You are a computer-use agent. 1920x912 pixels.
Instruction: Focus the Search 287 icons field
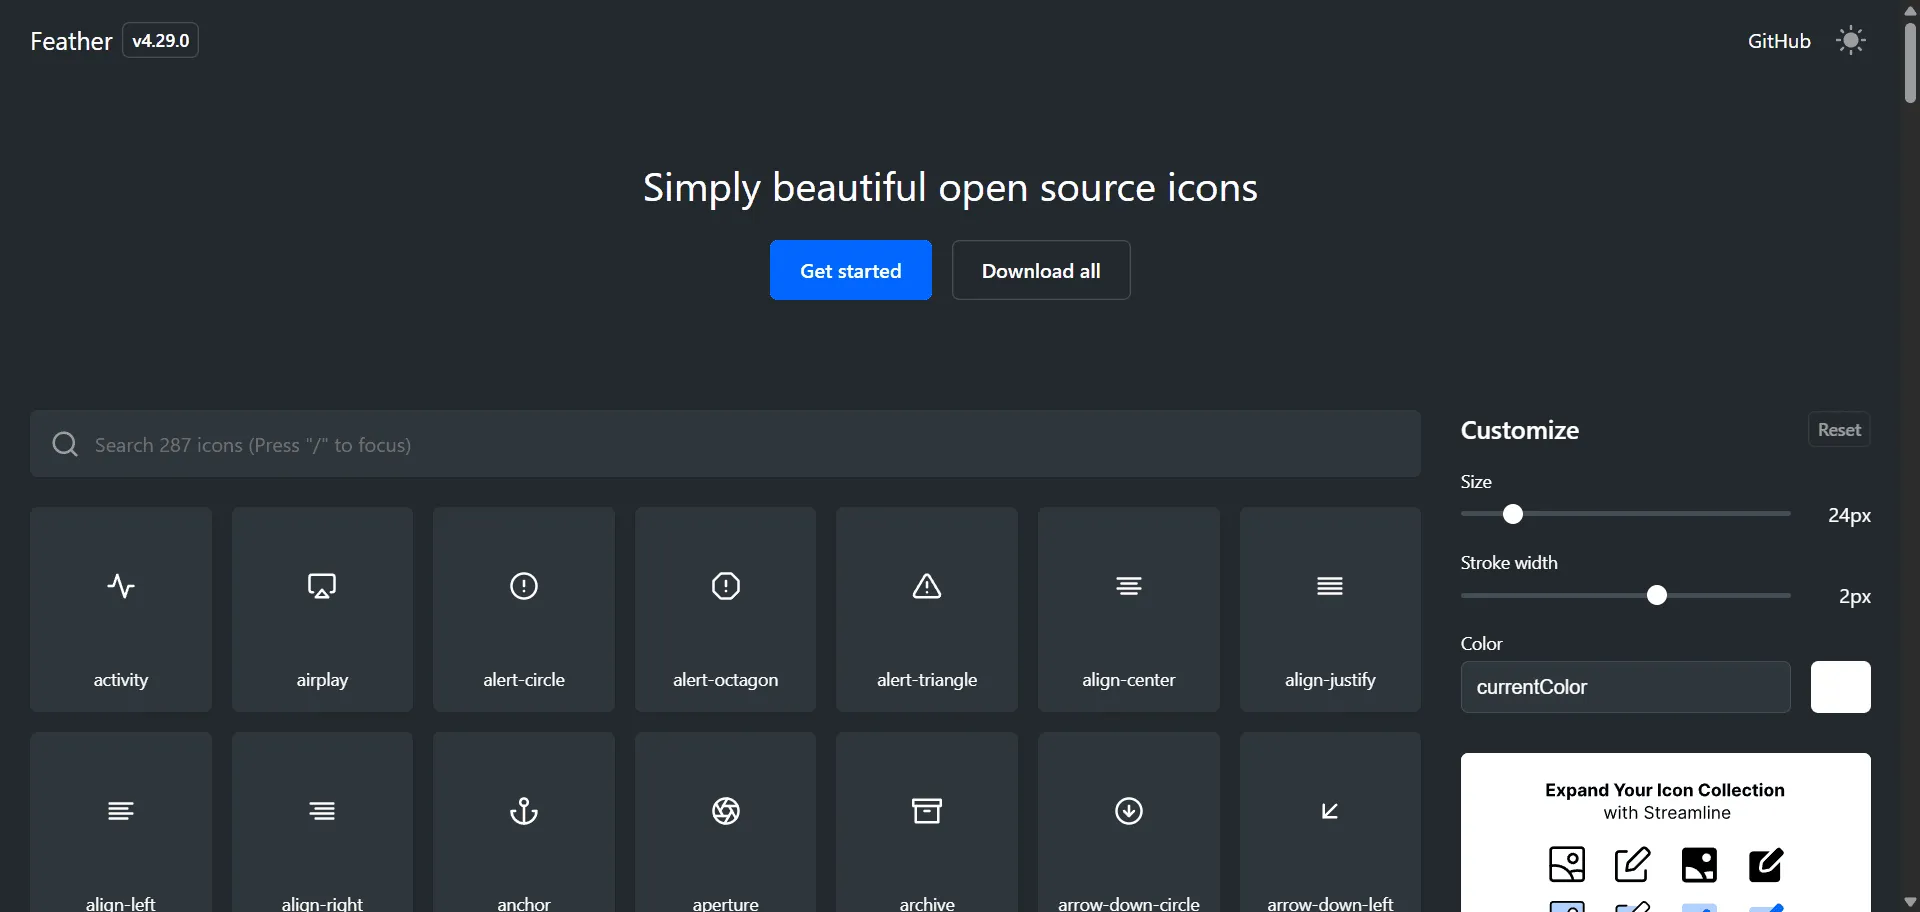coord(725,444)
